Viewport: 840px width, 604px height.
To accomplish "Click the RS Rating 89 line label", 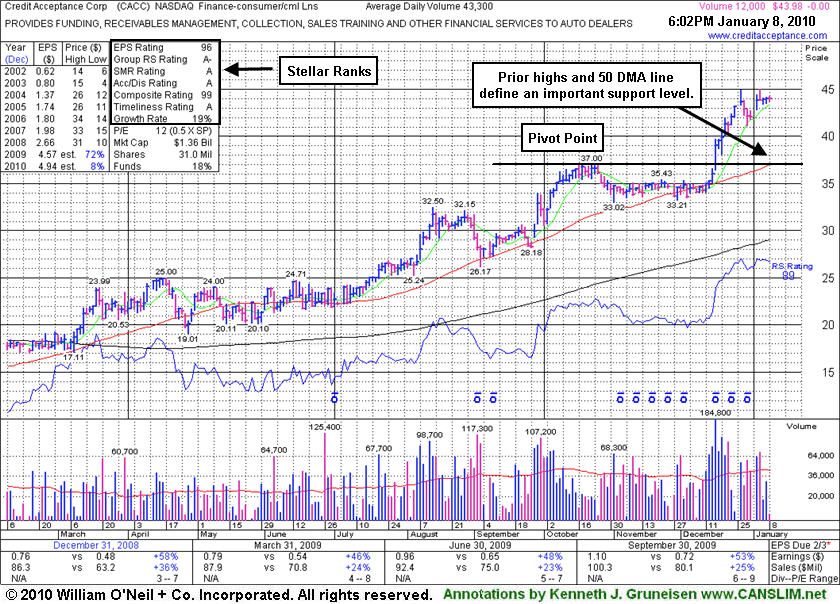I will [792, 271].
